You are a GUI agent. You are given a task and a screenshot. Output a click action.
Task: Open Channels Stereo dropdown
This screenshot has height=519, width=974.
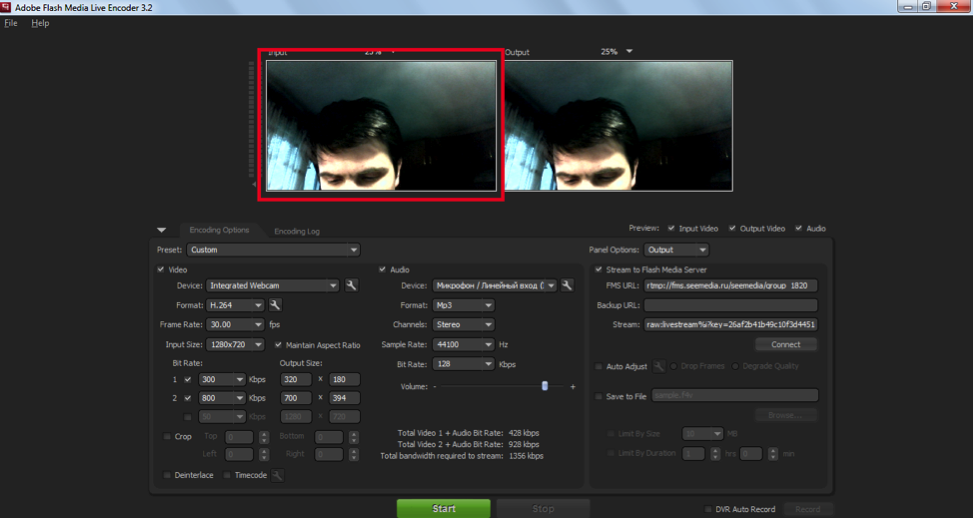(x=463, y=324)
